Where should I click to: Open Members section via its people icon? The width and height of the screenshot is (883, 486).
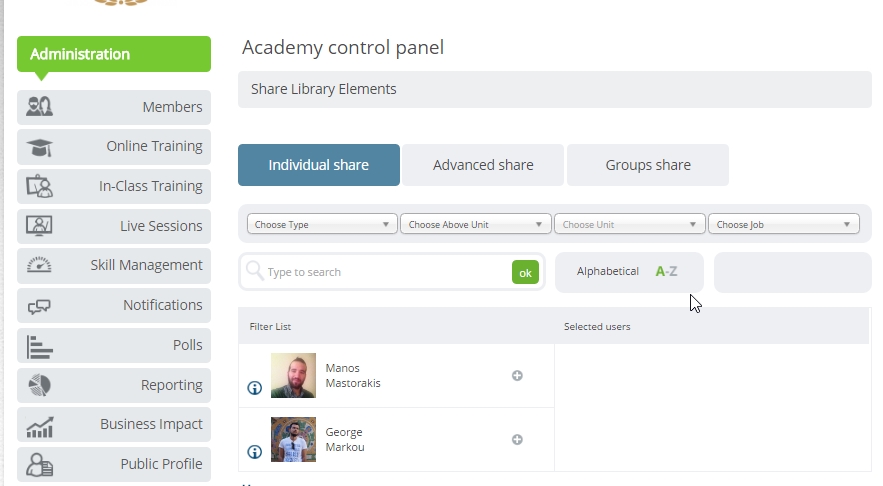[39, 106]
